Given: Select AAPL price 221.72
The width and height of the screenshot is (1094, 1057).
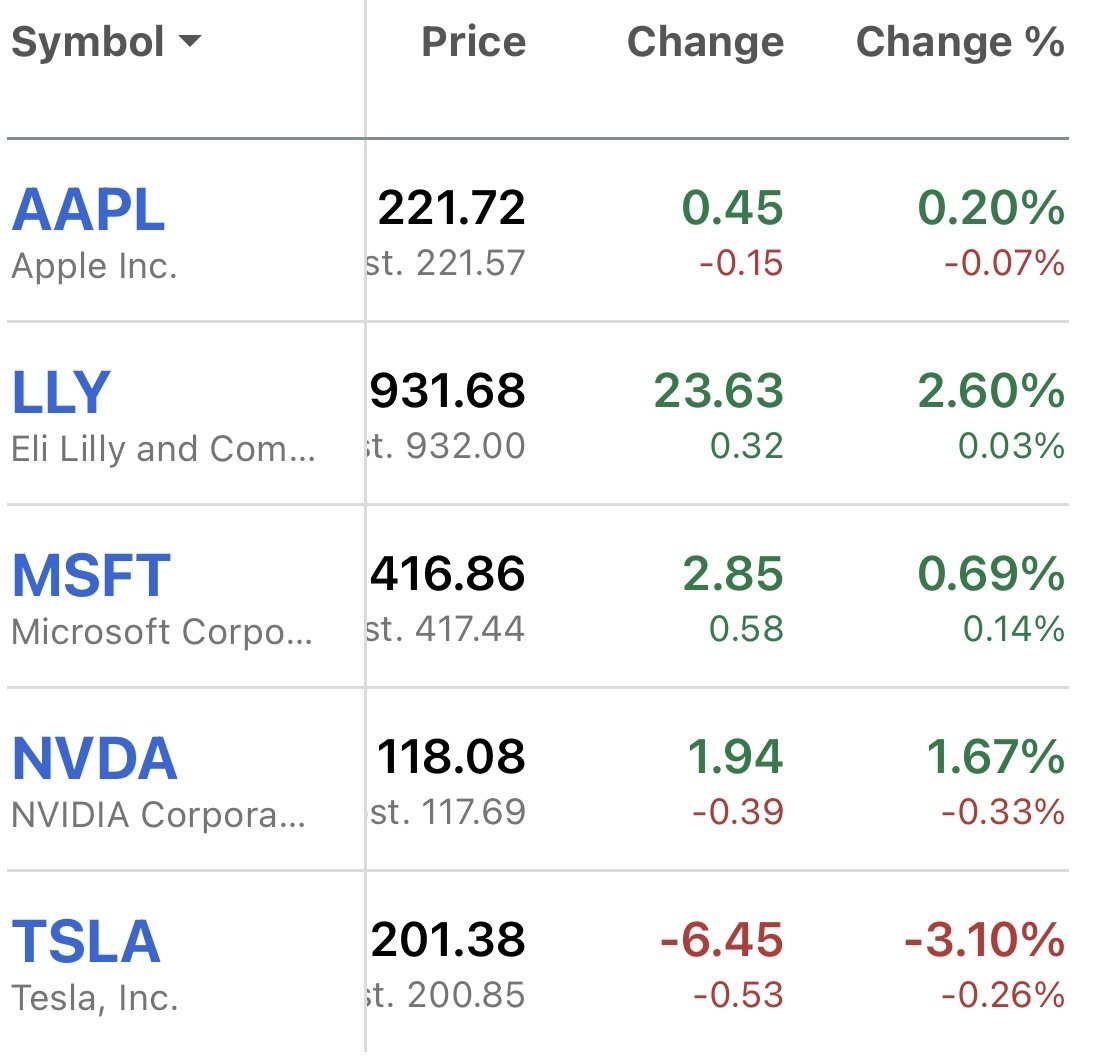Looking at the screenshot, I should pyautogui.click(x=451, y=208).
